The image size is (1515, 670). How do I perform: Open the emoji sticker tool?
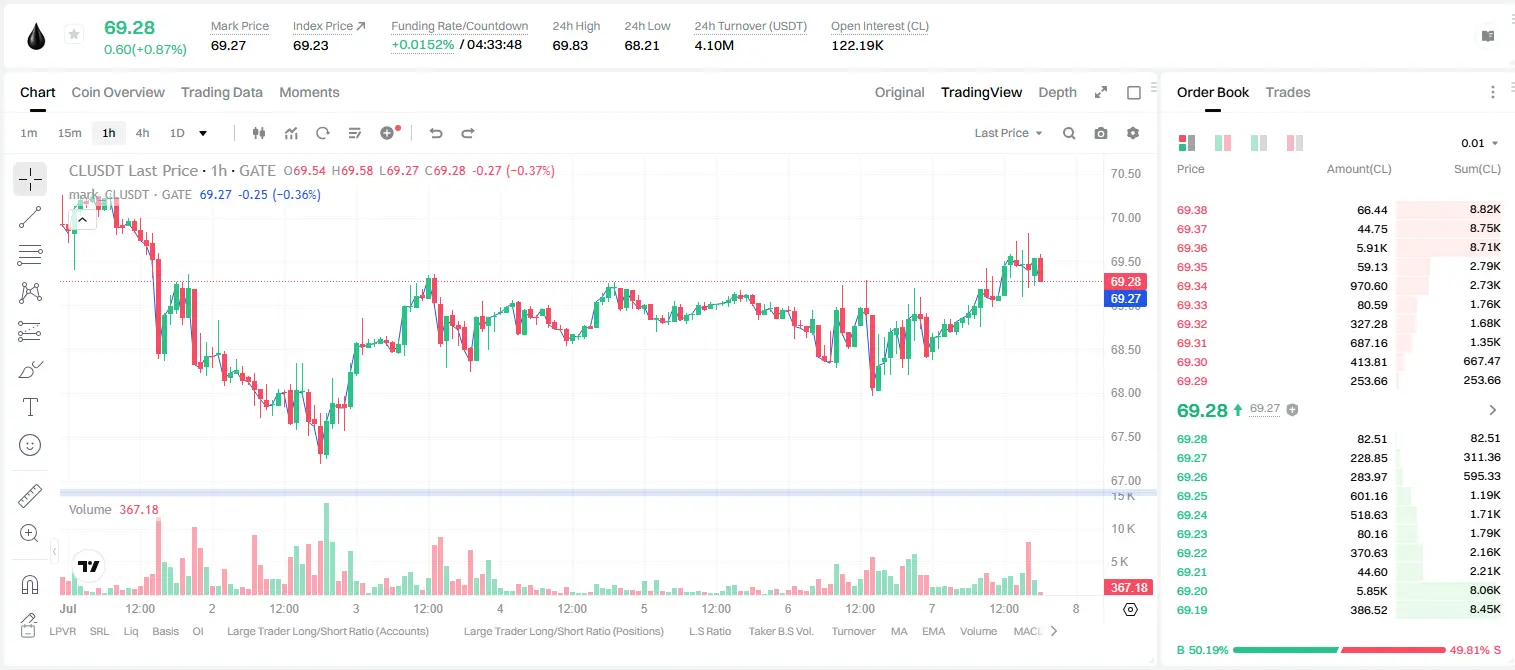tap(30, 445)
